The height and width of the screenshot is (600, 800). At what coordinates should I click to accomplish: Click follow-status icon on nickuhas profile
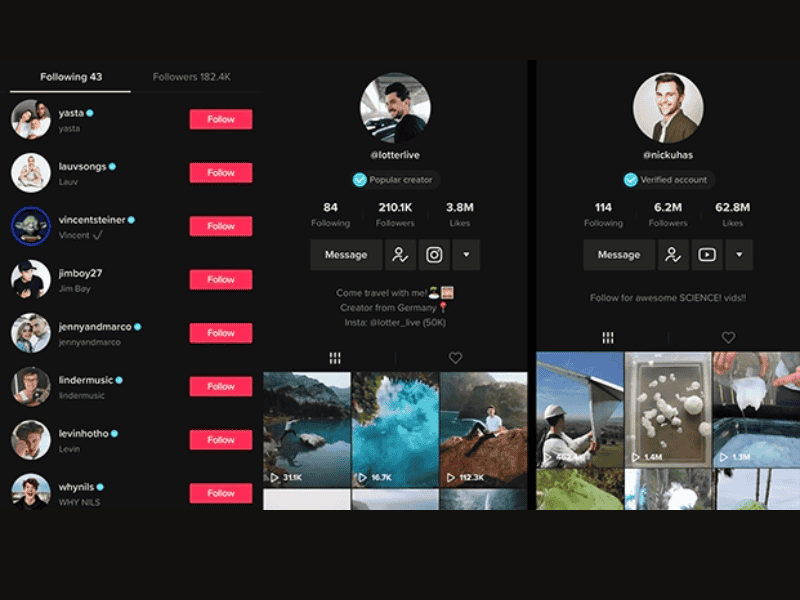pos(673,255)
